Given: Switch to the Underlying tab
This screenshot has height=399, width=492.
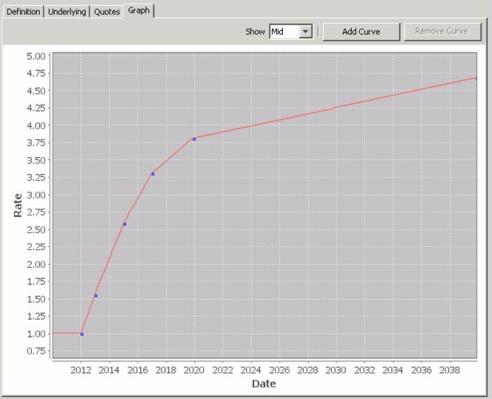Looking at the screenshot, I should point(67,12).
